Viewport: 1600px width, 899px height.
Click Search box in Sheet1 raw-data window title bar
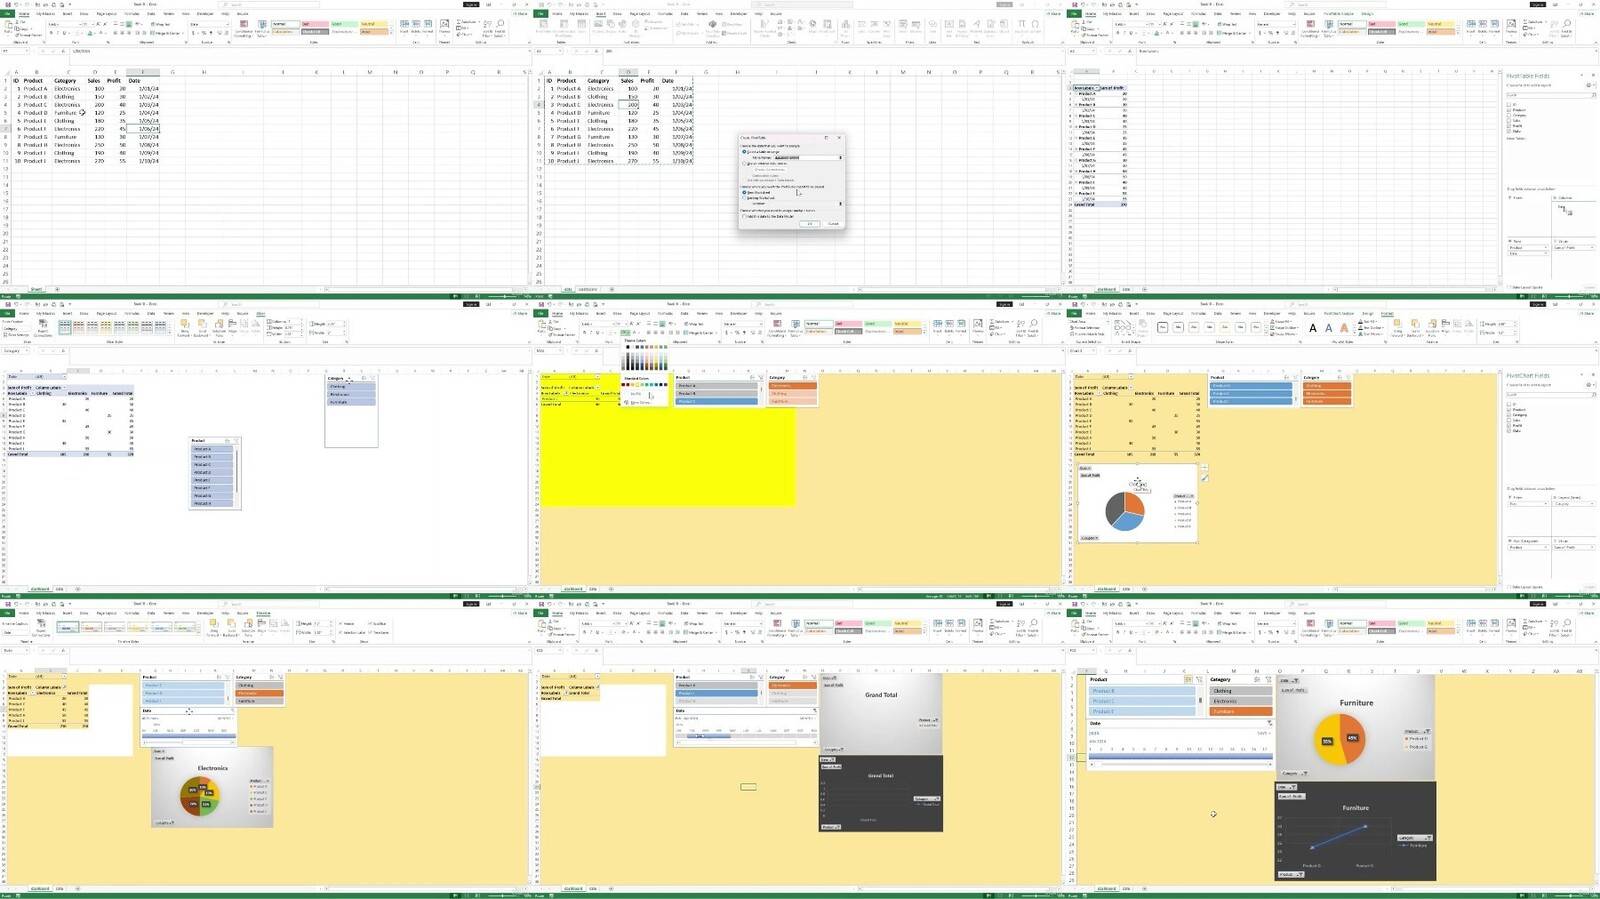point(268,5)
